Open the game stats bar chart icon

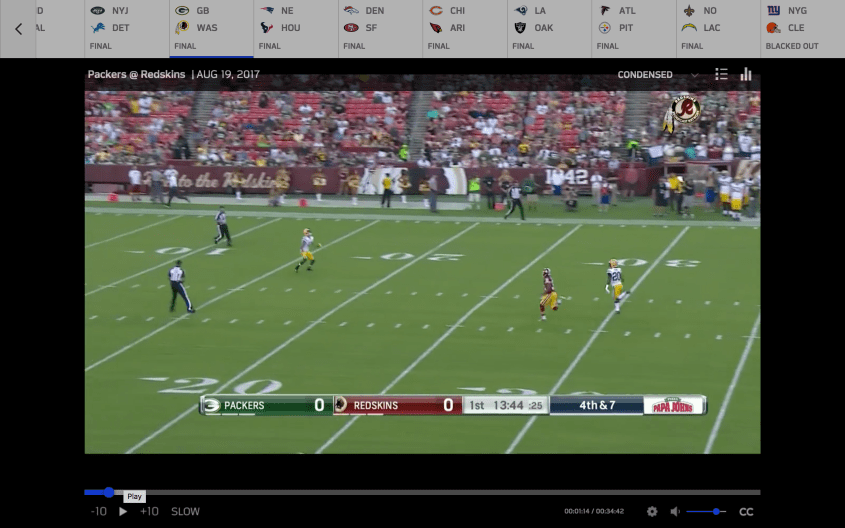click(746, 74)
